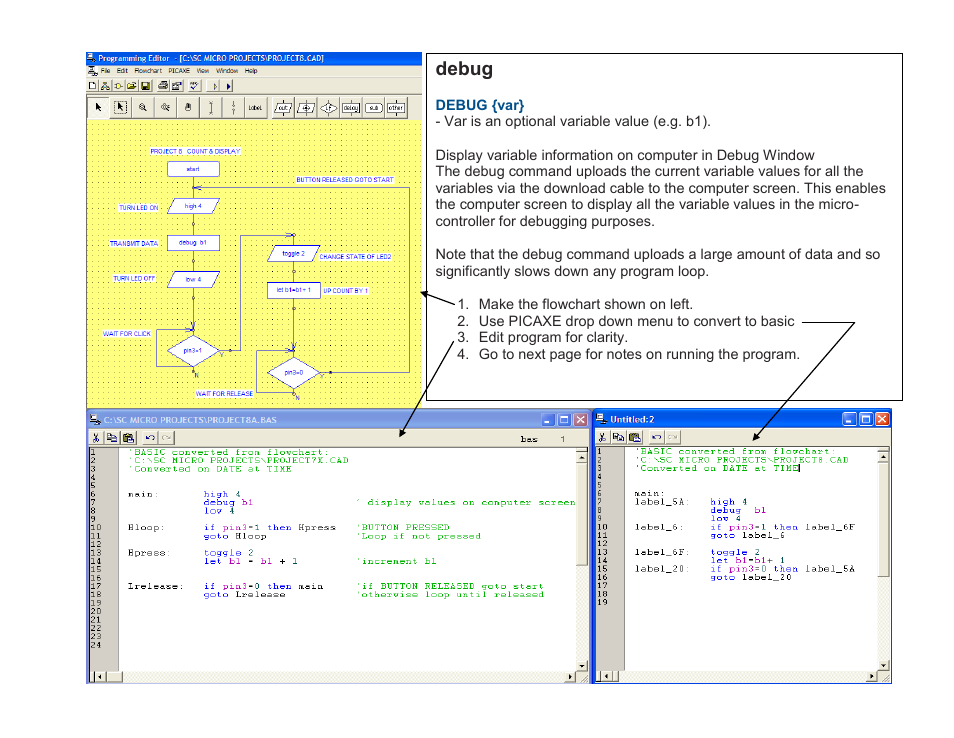Select the 'other' block tool

pyautogui.click(x=396, y=108)
